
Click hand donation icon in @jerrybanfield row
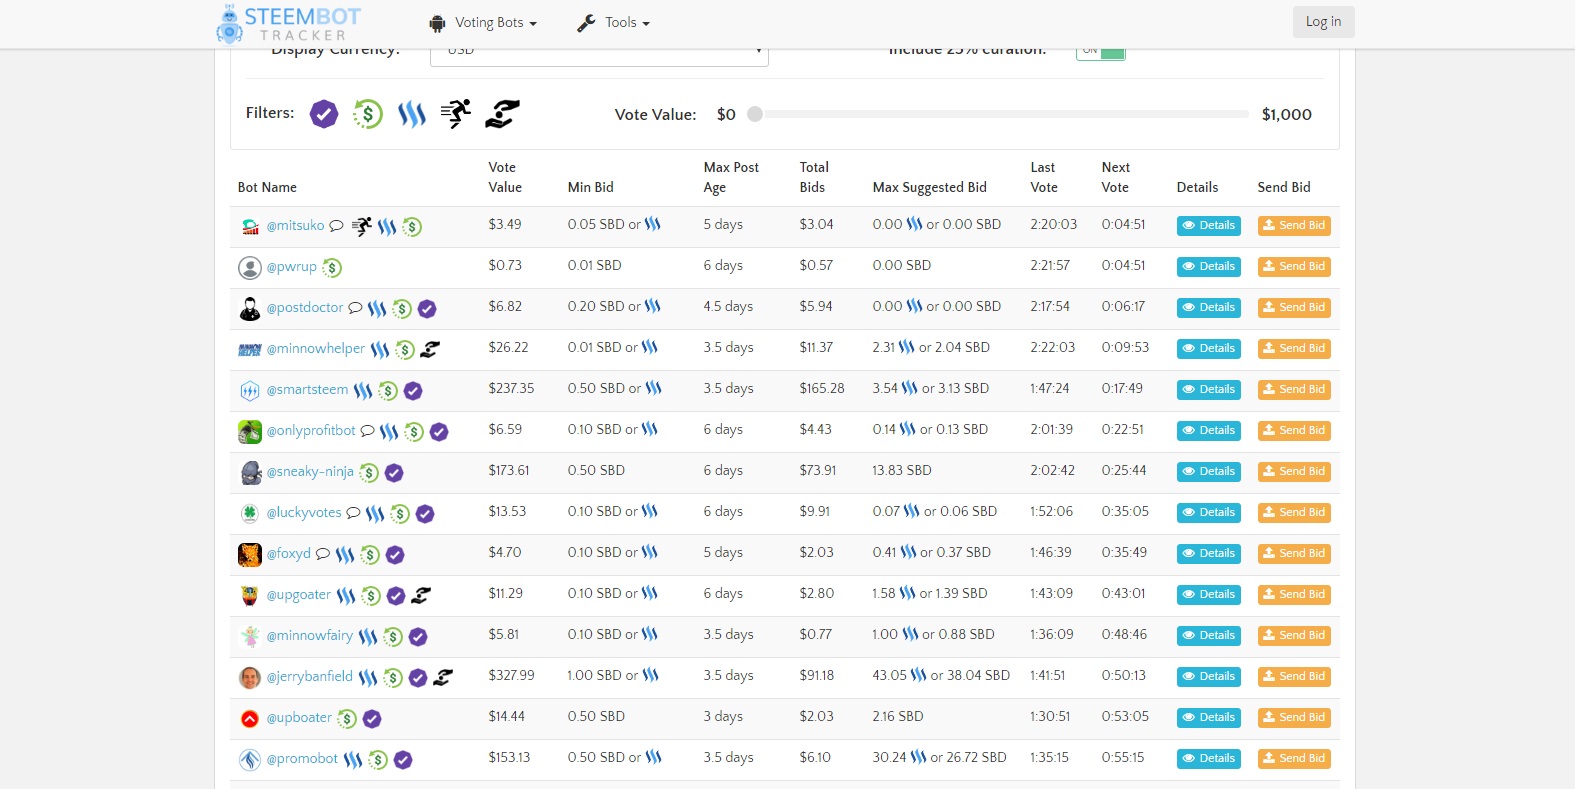pos(443,677)
